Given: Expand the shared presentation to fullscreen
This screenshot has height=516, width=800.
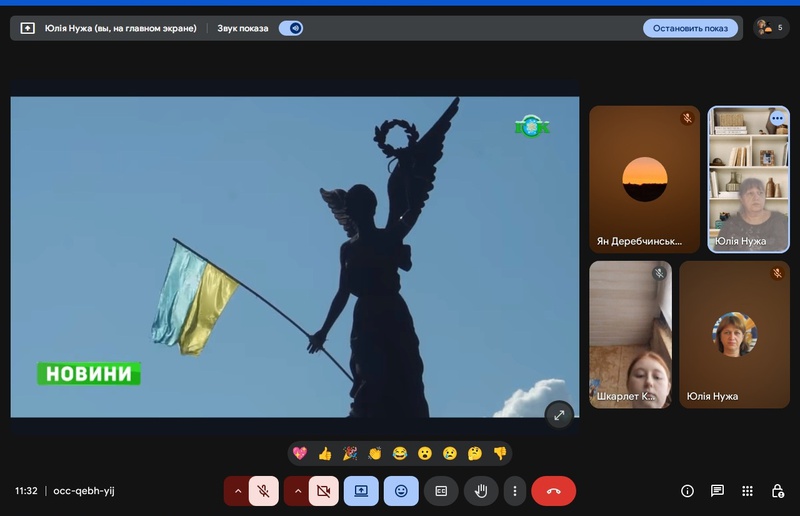Looking at the screenshot, I should [558, 414].
